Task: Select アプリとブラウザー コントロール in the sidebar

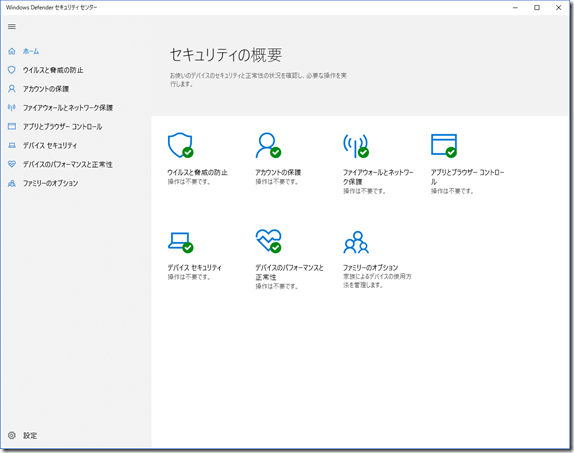Action: point(63,127)
